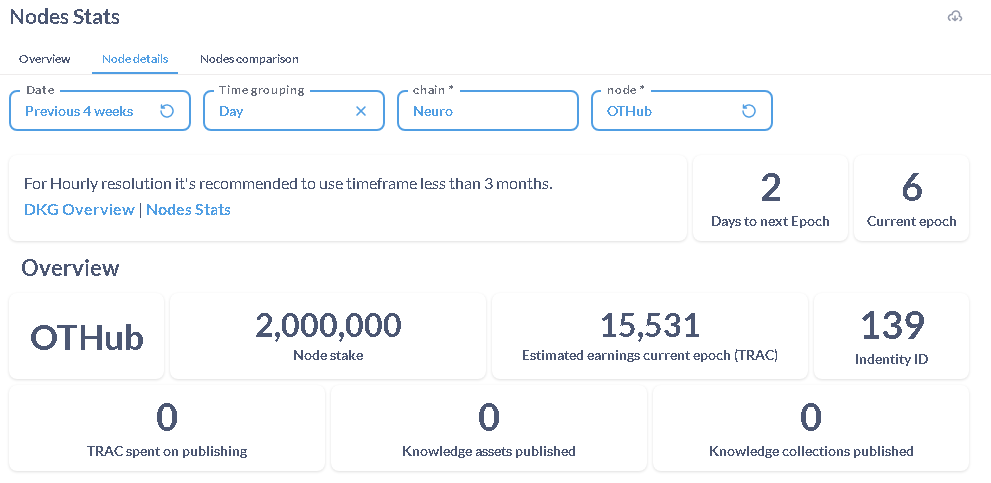The image size is (991, 483).
Task: Click the Node stake label
Action: pyautogui.click(x=328, y=355)
